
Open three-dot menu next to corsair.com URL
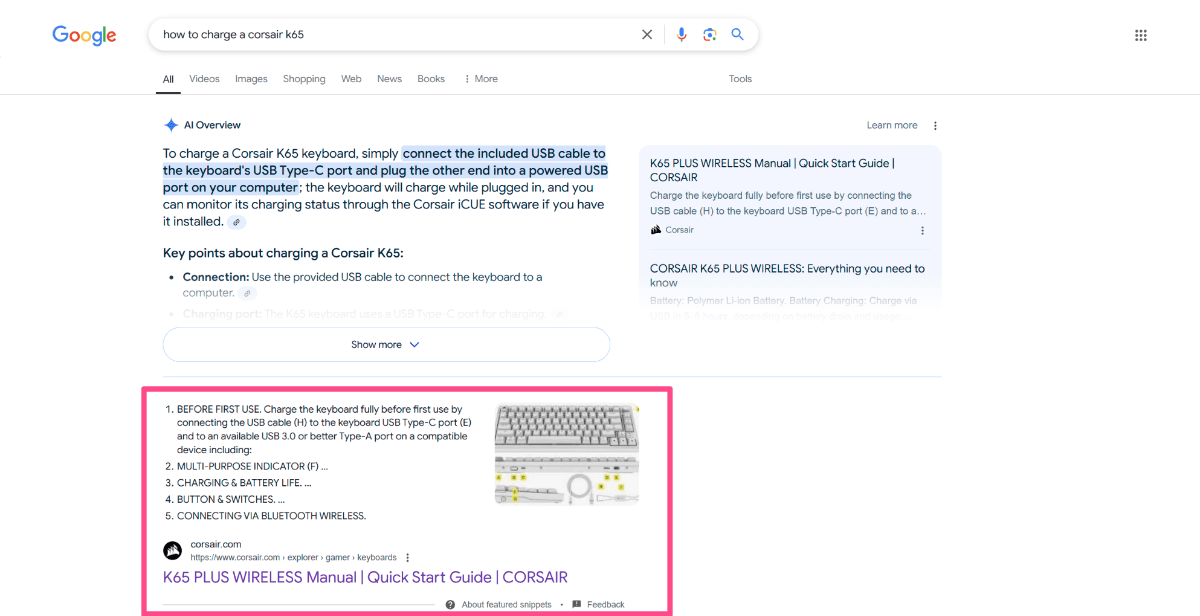point(407,558)
